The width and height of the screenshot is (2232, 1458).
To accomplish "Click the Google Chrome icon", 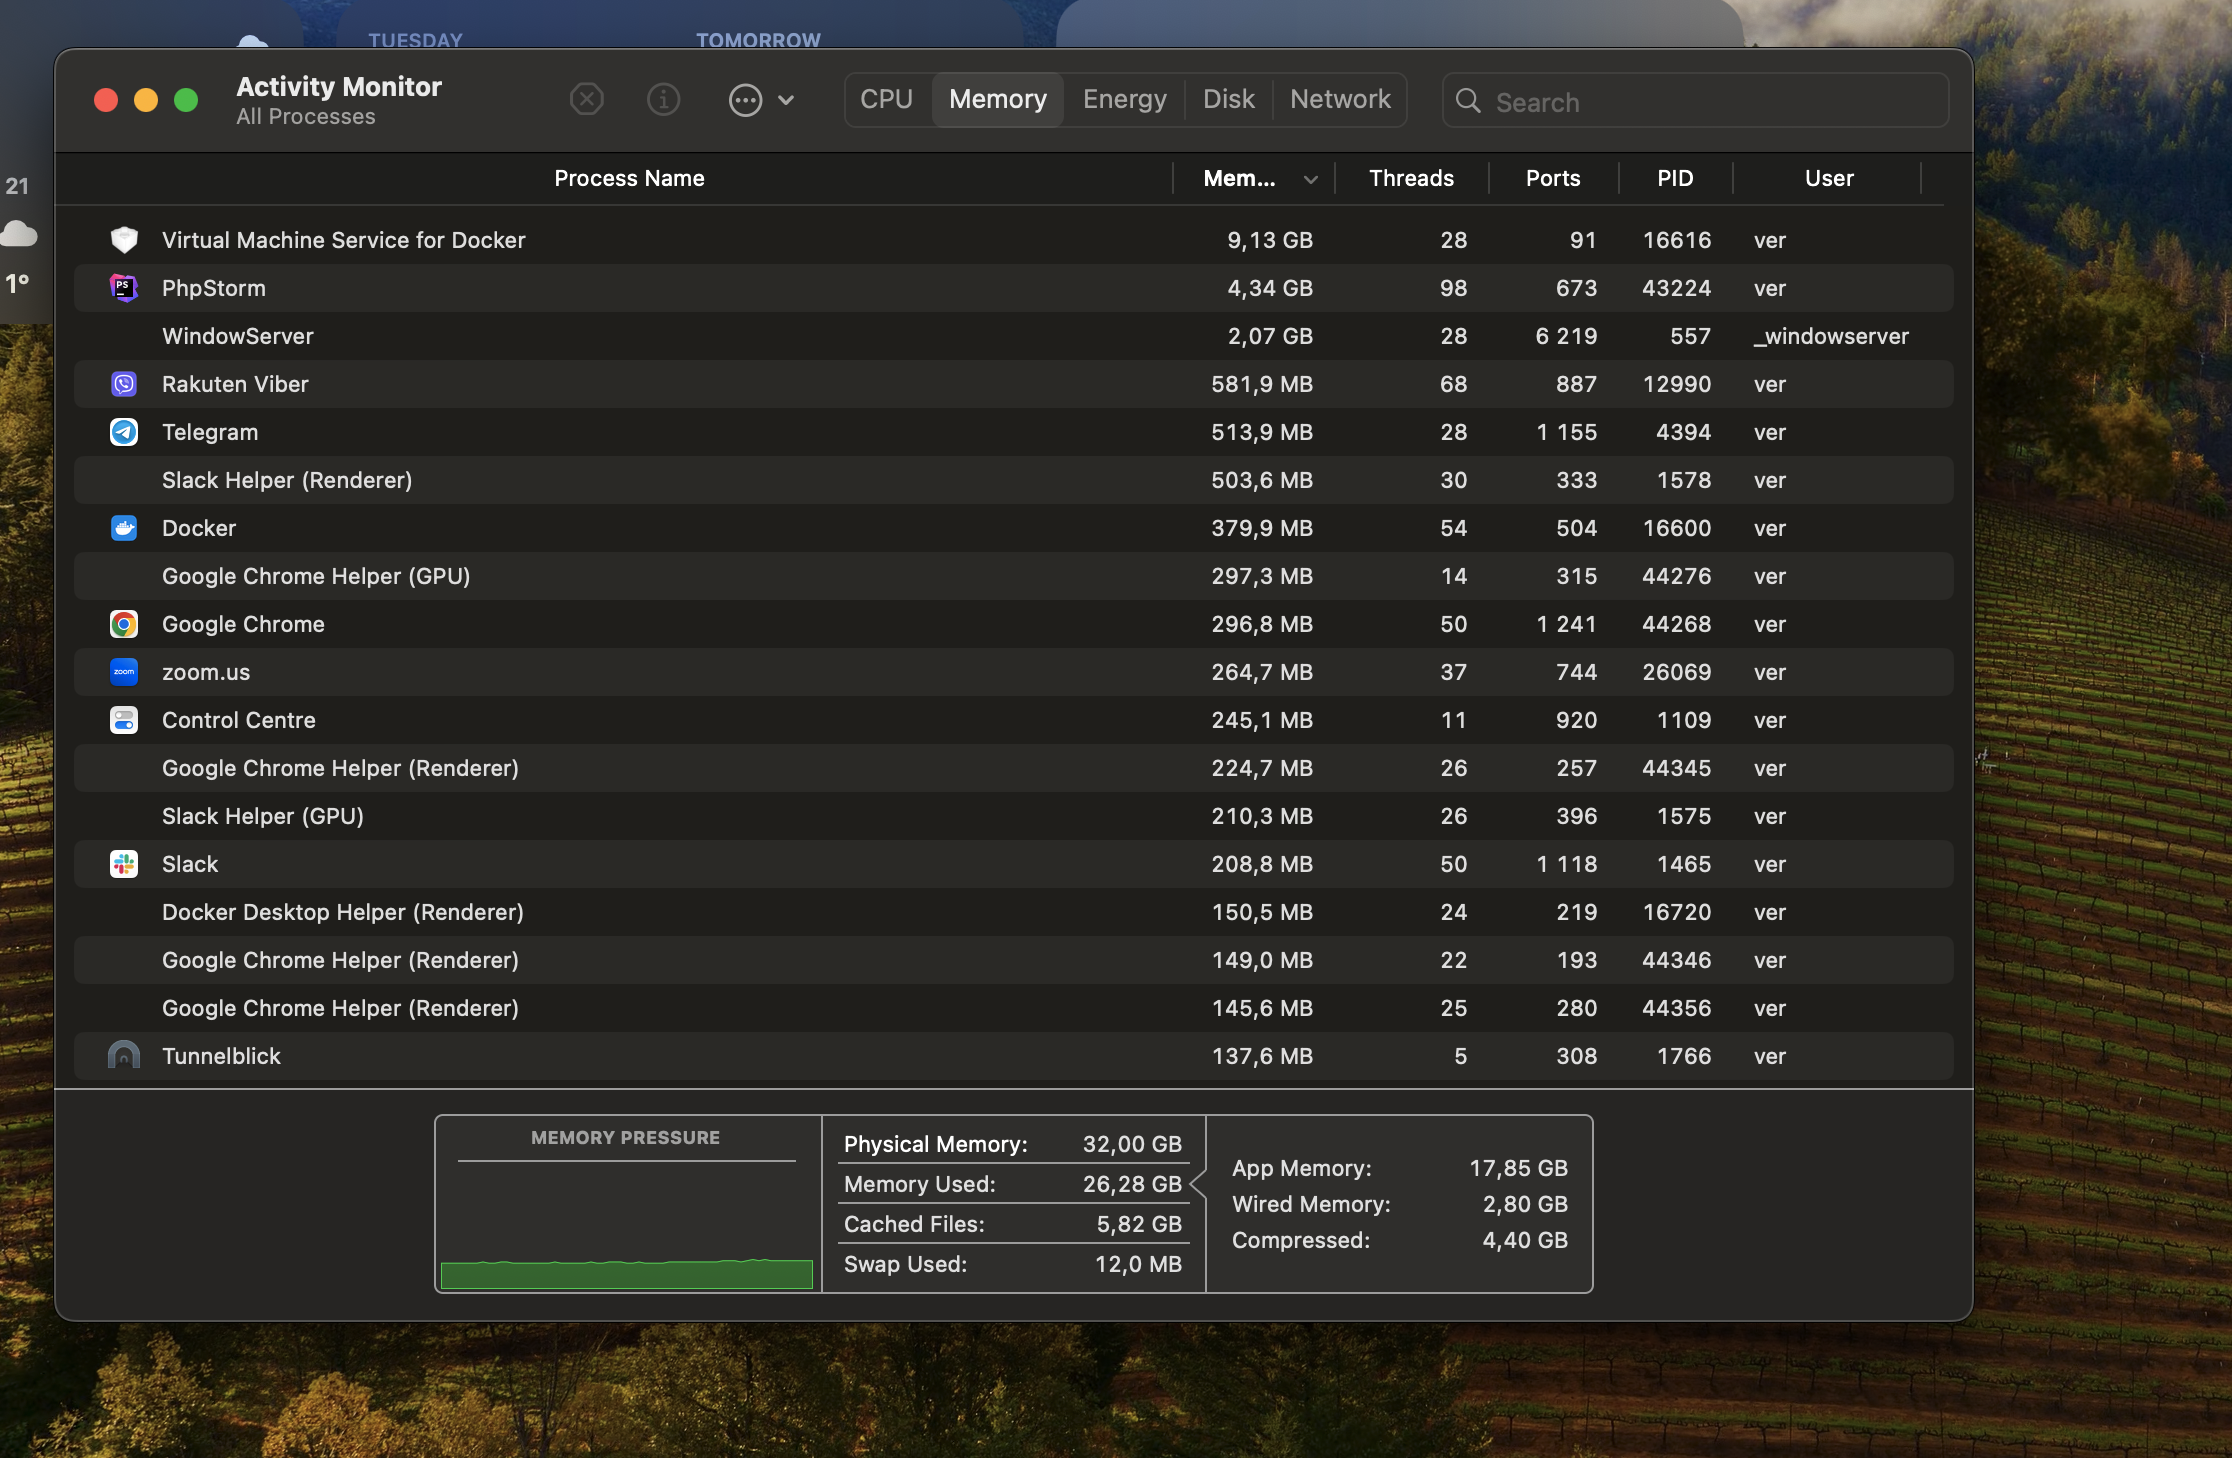I will click(123, 624).
